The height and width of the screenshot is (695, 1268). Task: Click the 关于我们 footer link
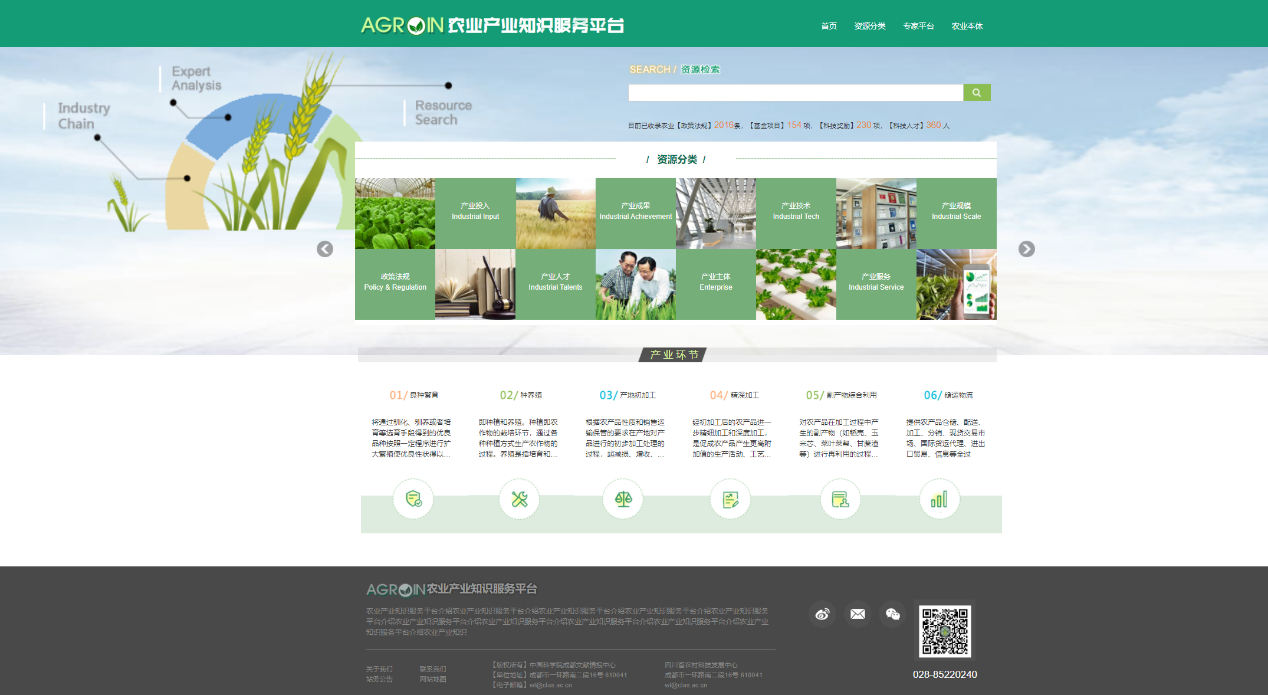pos(379,669)
